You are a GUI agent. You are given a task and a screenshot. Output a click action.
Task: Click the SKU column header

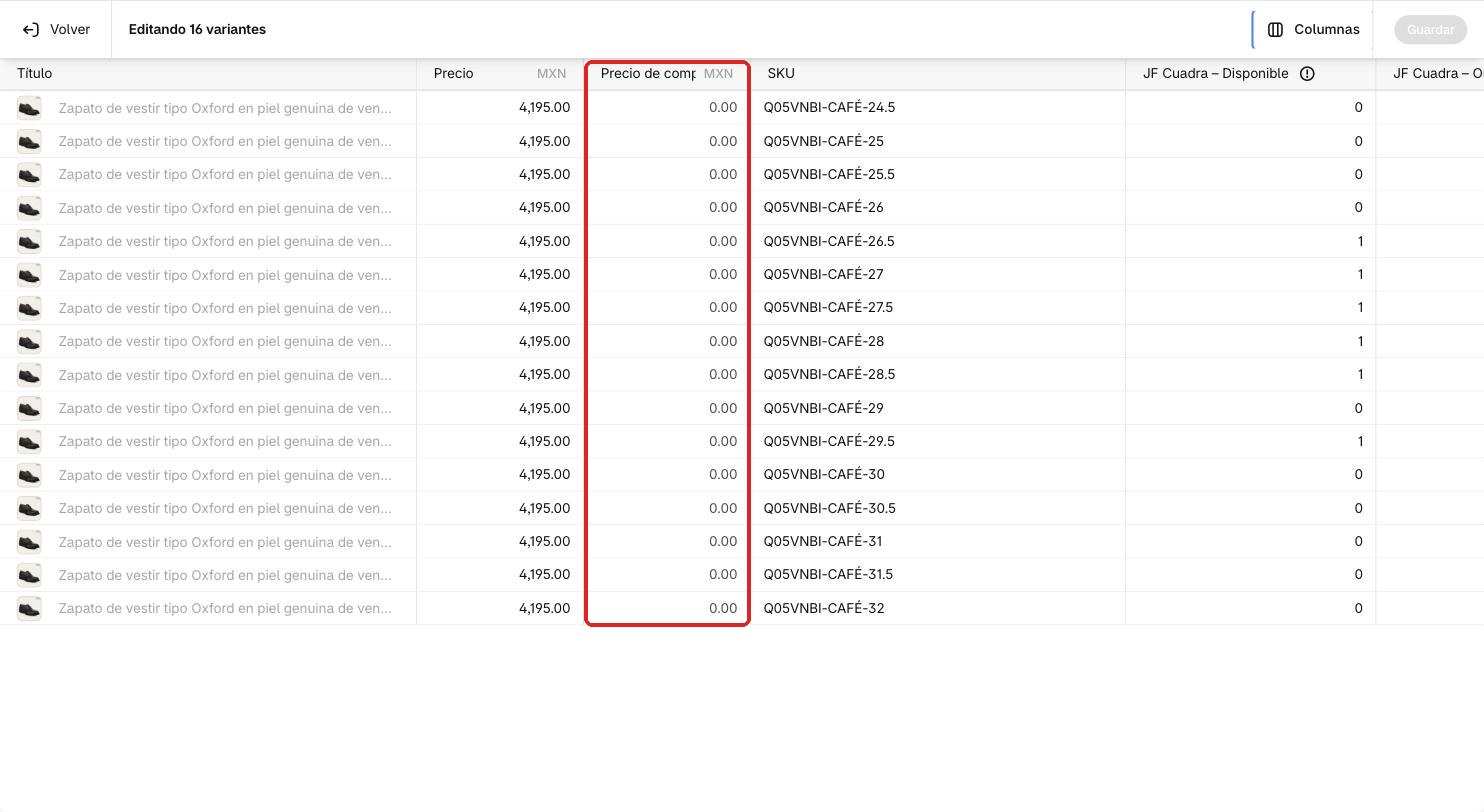coord(938,74)
